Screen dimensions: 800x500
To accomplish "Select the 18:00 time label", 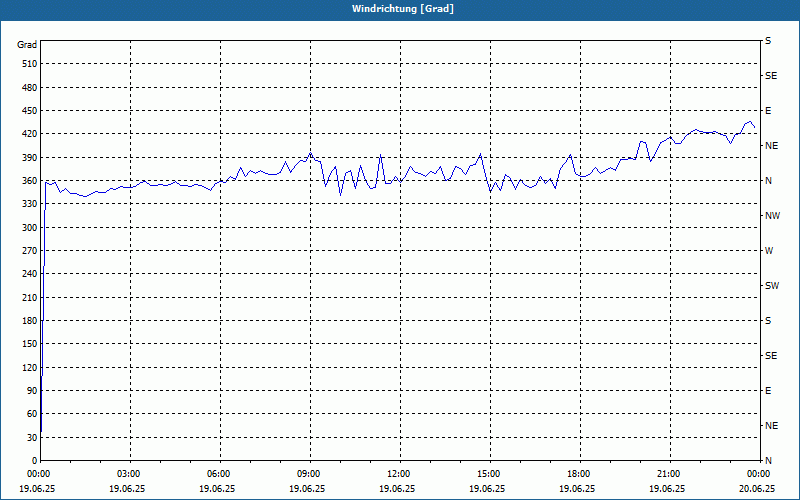I will (x=578, y=474).
